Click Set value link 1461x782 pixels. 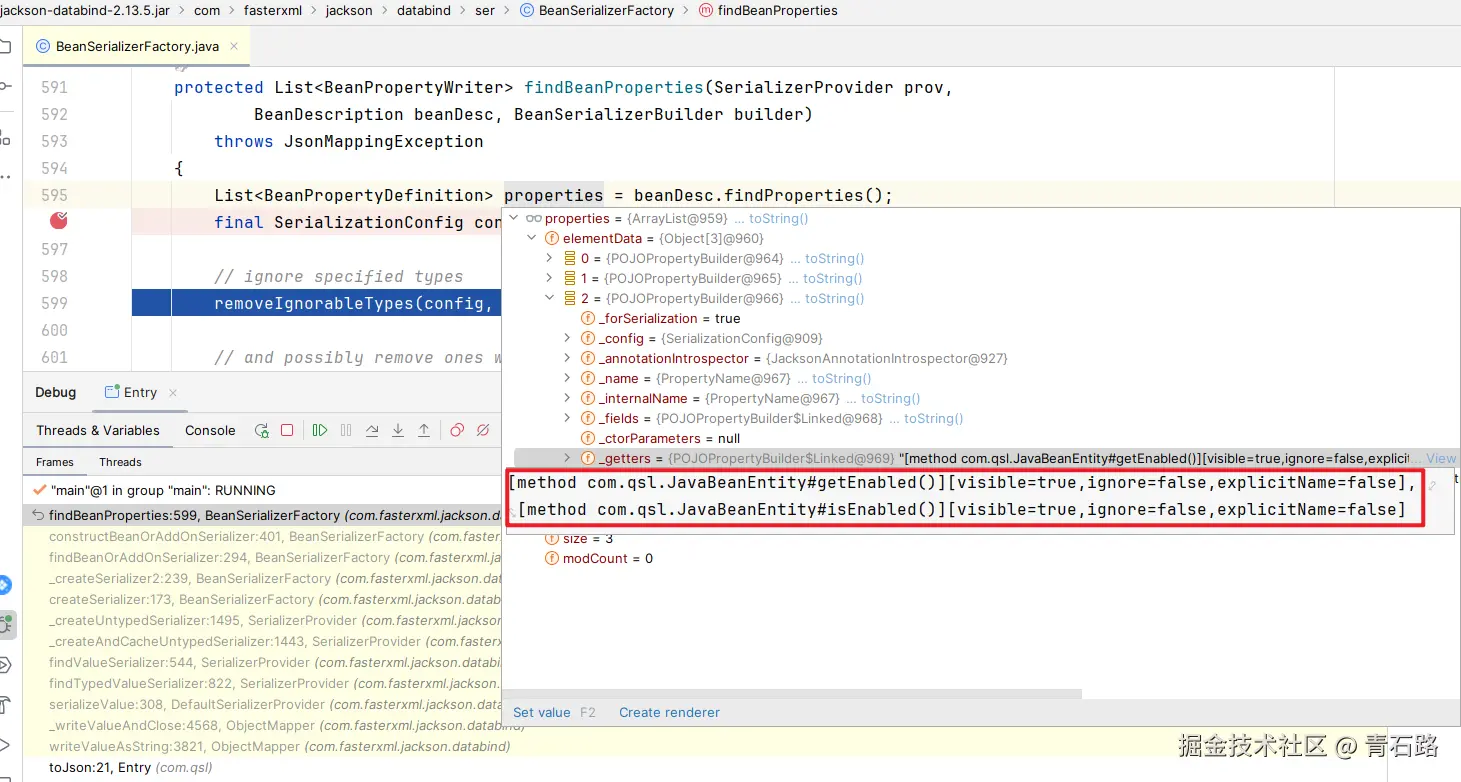(541, 712)
